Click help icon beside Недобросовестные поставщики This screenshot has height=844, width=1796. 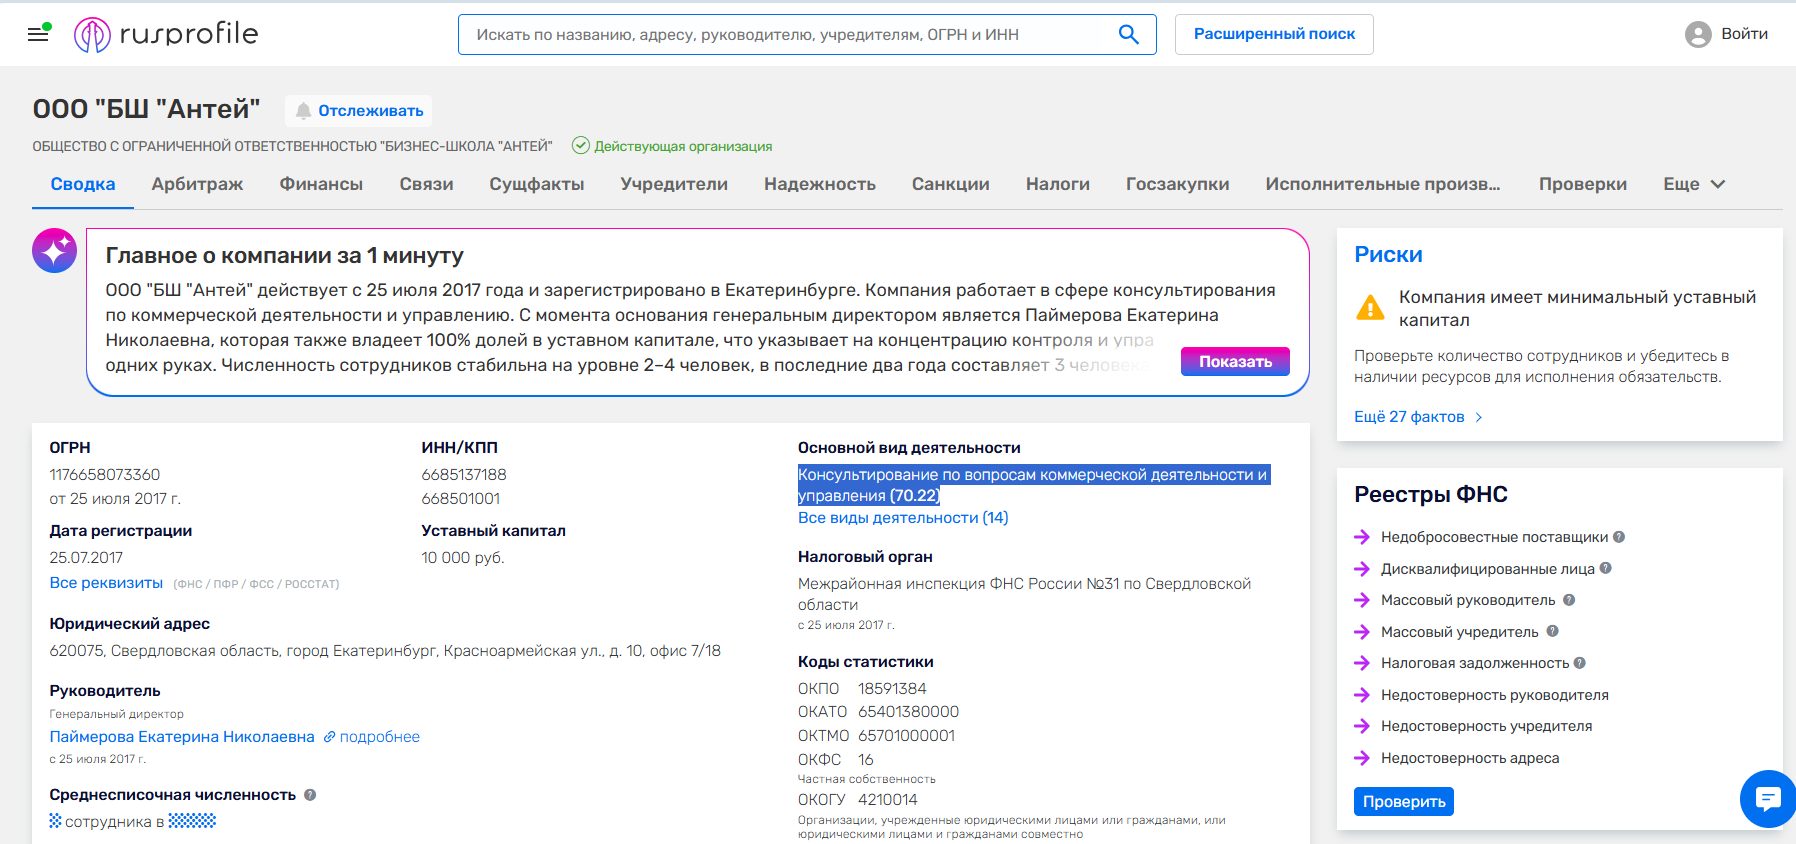click(x=1619, y=537)
